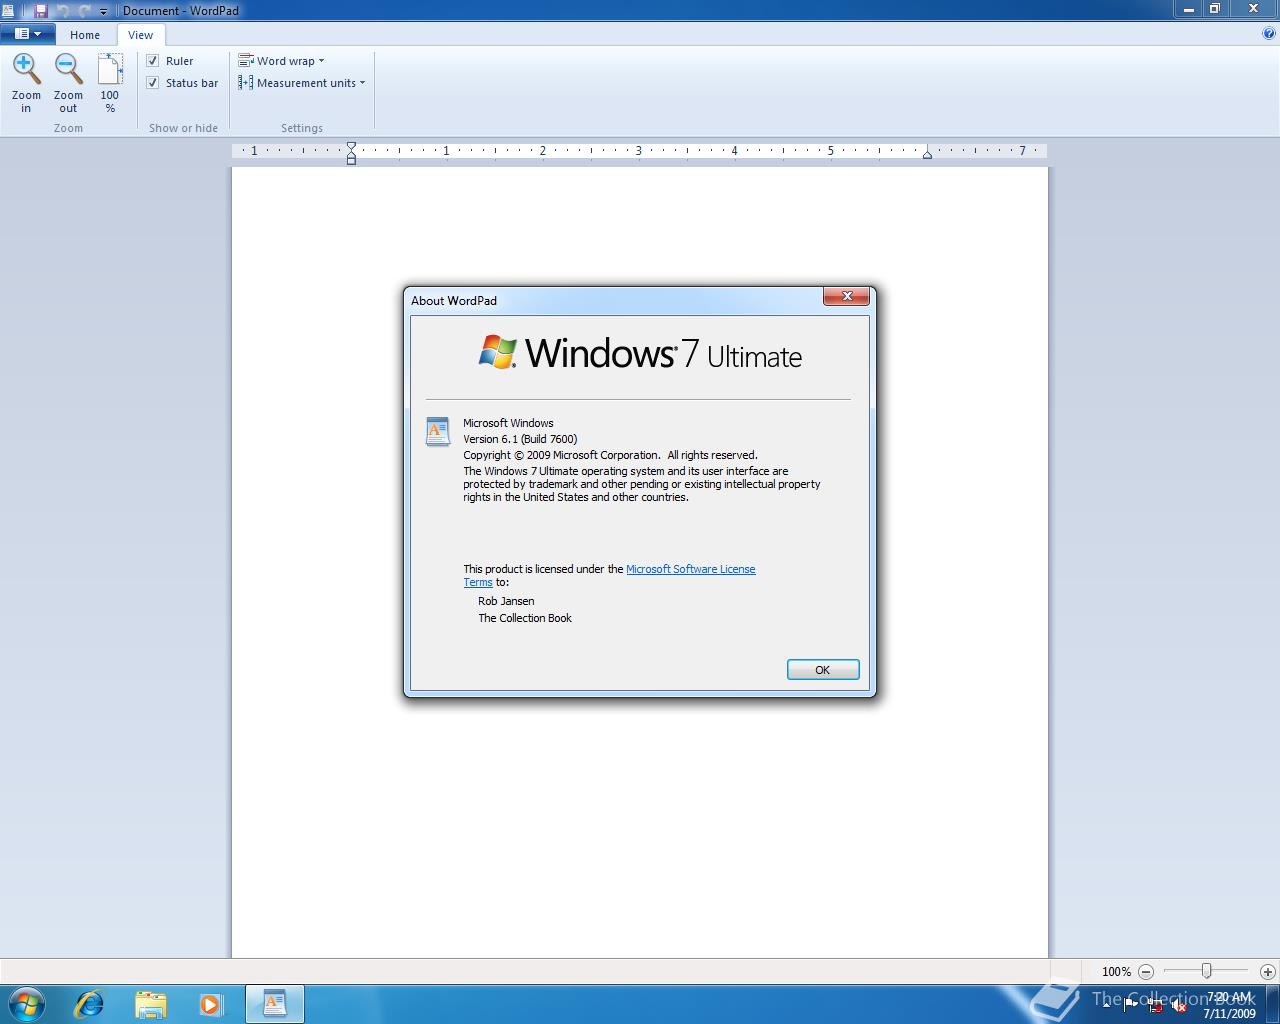
Task: Click the 100% zoom level text in the status bar
Action: pyautogui.click(x=1116, y=971)
